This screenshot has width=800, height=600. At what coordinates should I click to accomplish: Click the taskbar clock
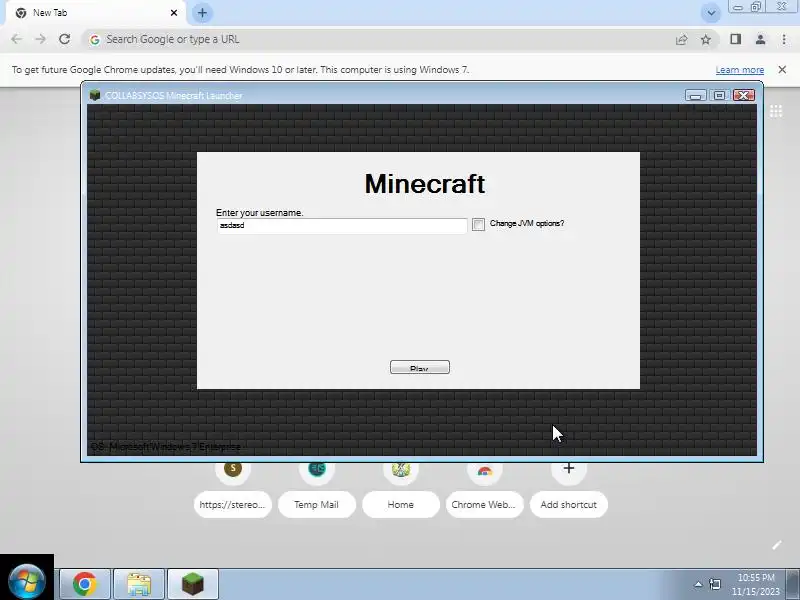(756, 584)
